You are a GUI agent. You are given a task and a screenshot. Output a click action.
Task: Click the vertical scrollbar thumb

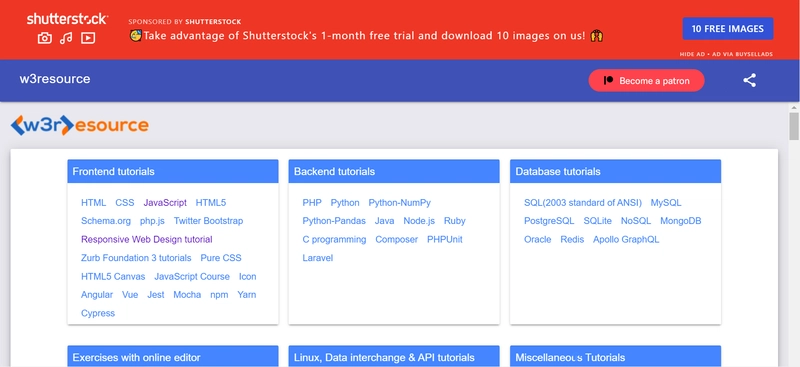[x=794, y=126]
